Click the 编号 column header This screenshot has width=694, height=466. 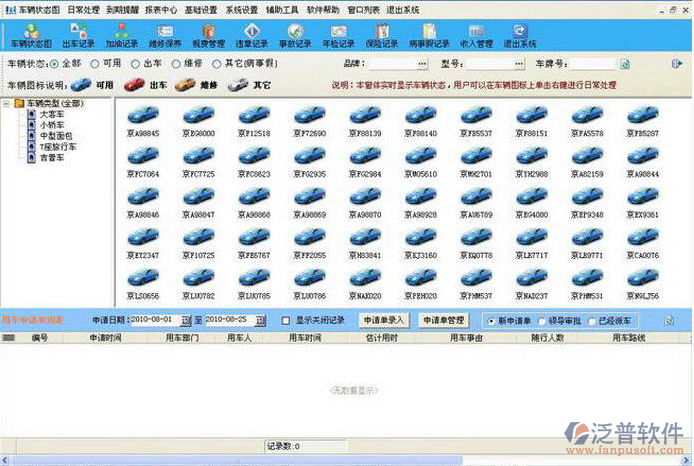click(x=39, y=338)
